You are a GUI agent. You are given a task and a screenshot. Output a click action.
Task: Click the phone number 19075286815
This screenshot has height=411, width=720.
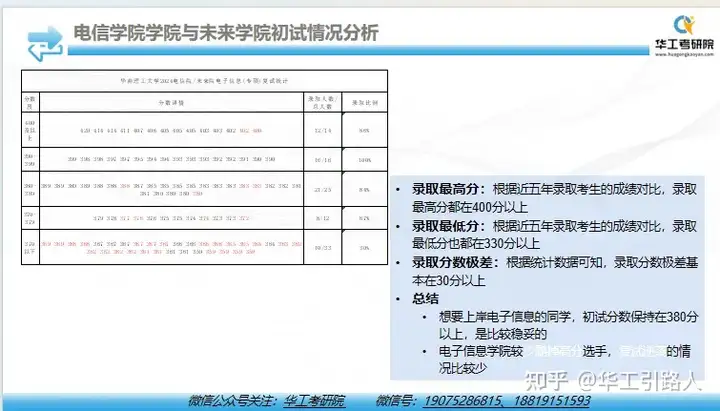pyautogui.click(x=463, y=400)
